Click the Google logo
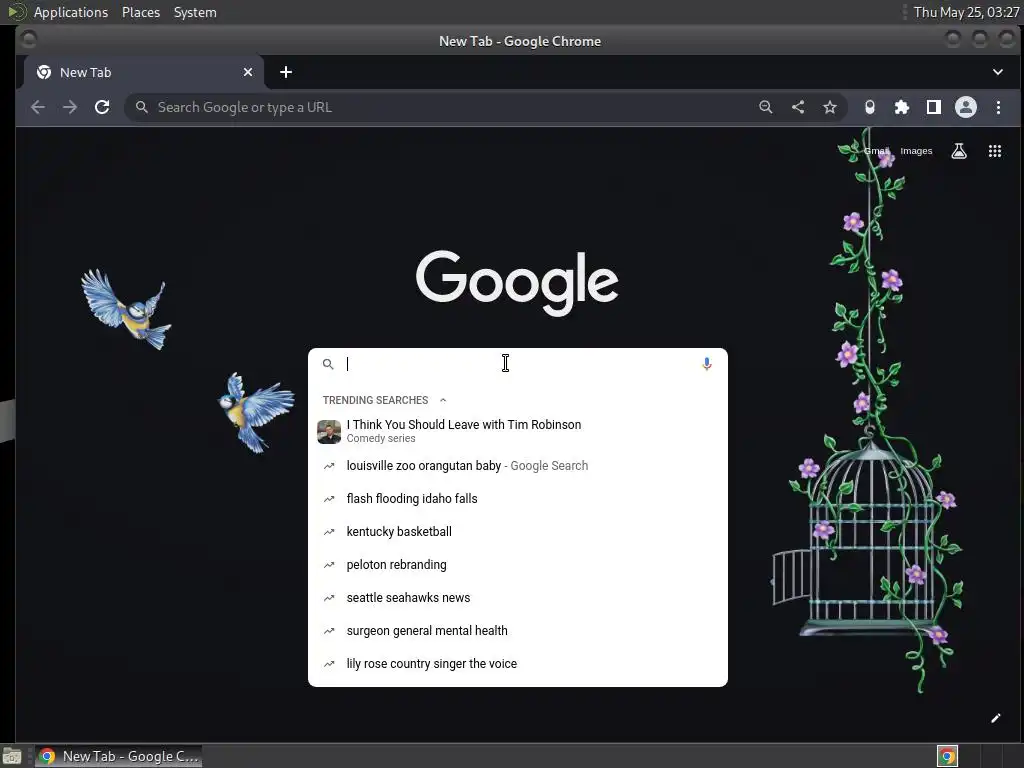Screen dimensions: 1024x768 click(x=517, y=282)
